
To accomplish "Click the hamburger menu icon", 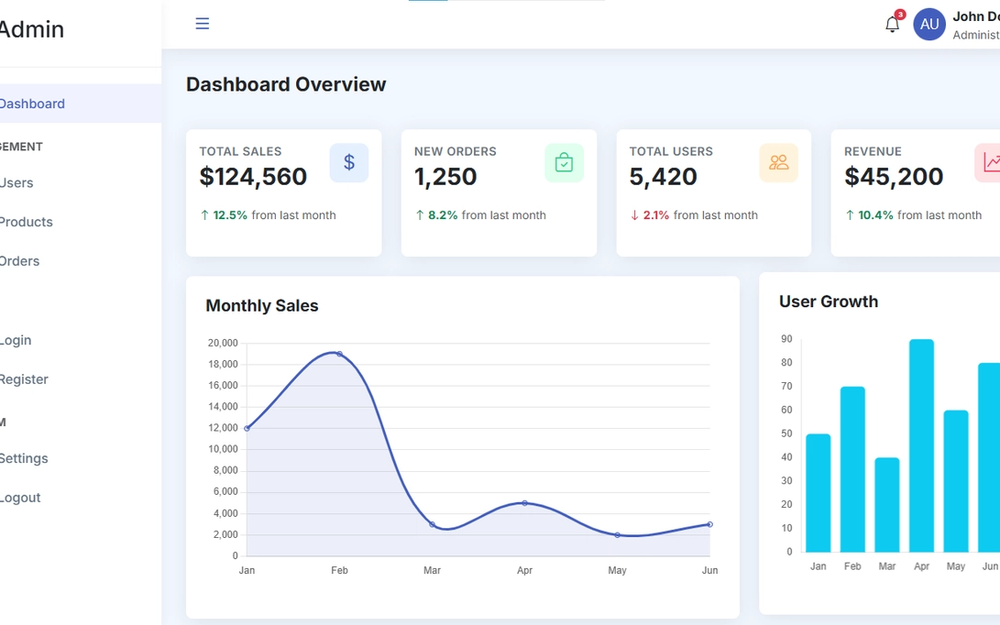I will point(202,23).
